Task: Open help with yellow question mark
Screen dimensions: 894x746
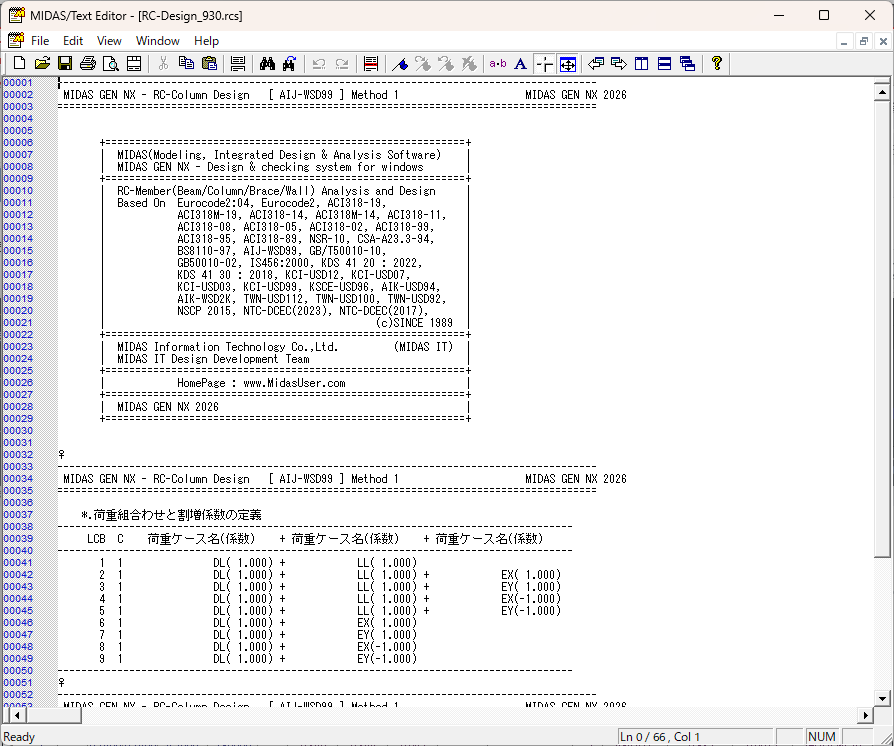Action: tap(717, 63)
